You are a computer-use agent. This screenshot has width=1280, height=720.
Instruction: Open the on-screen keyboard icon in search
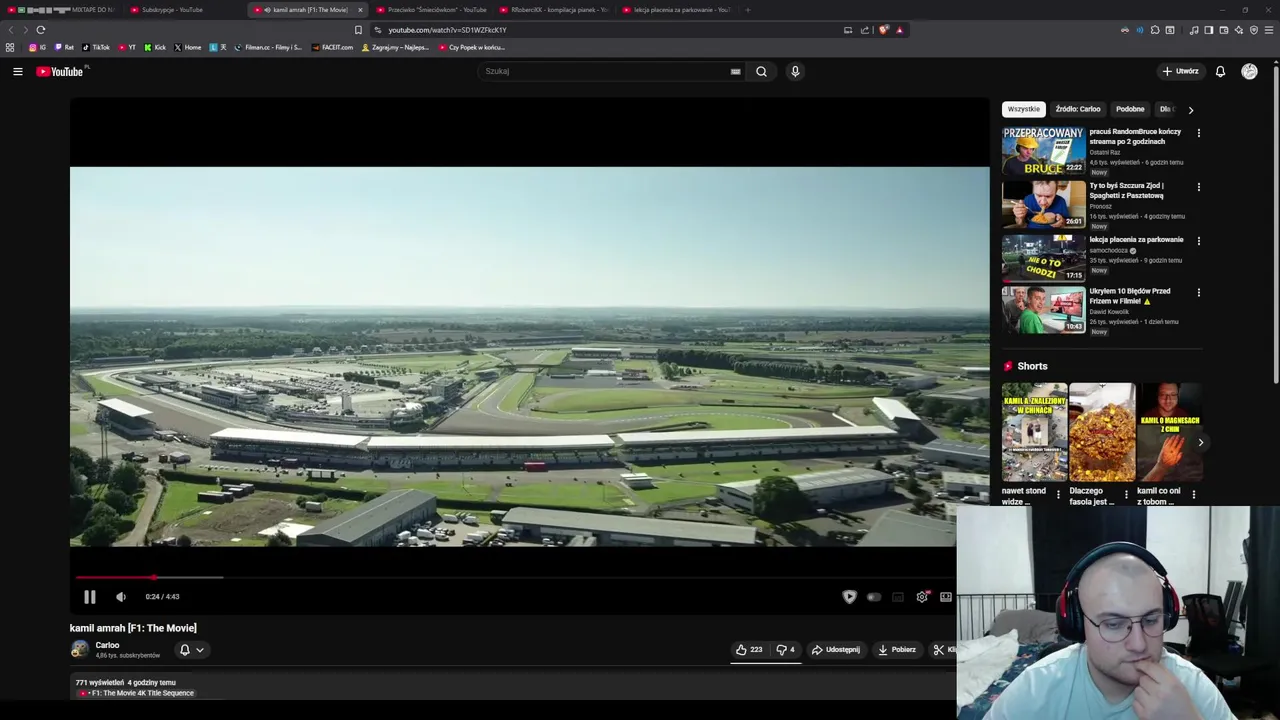[x=735, y=71]
